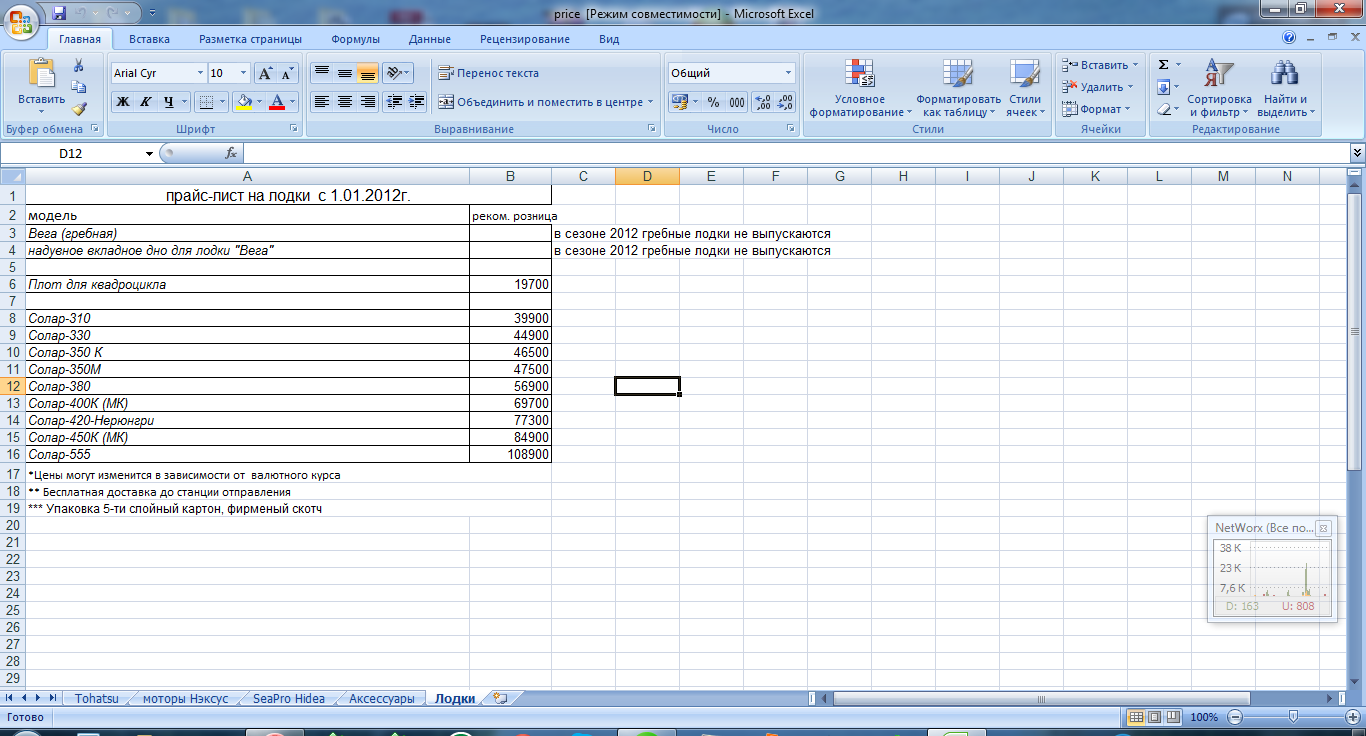Open Условное форматирование menu
This screenshot has width=1366, height=736.
(861, 88)
